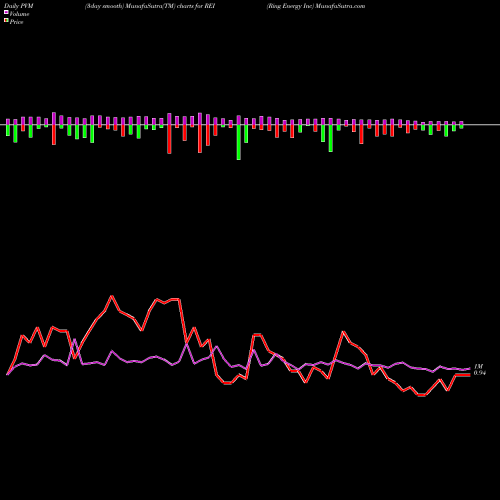This screenshot has width=500, height=500.
Task: Click the '0.94' price value label
Action: coord(480,373)
